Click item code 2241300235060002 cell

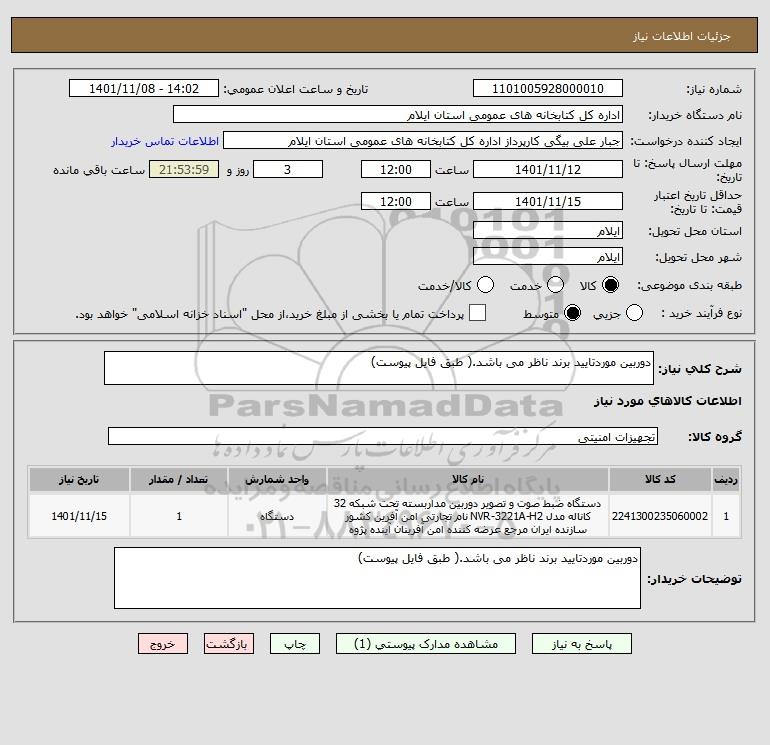[660, 516]
